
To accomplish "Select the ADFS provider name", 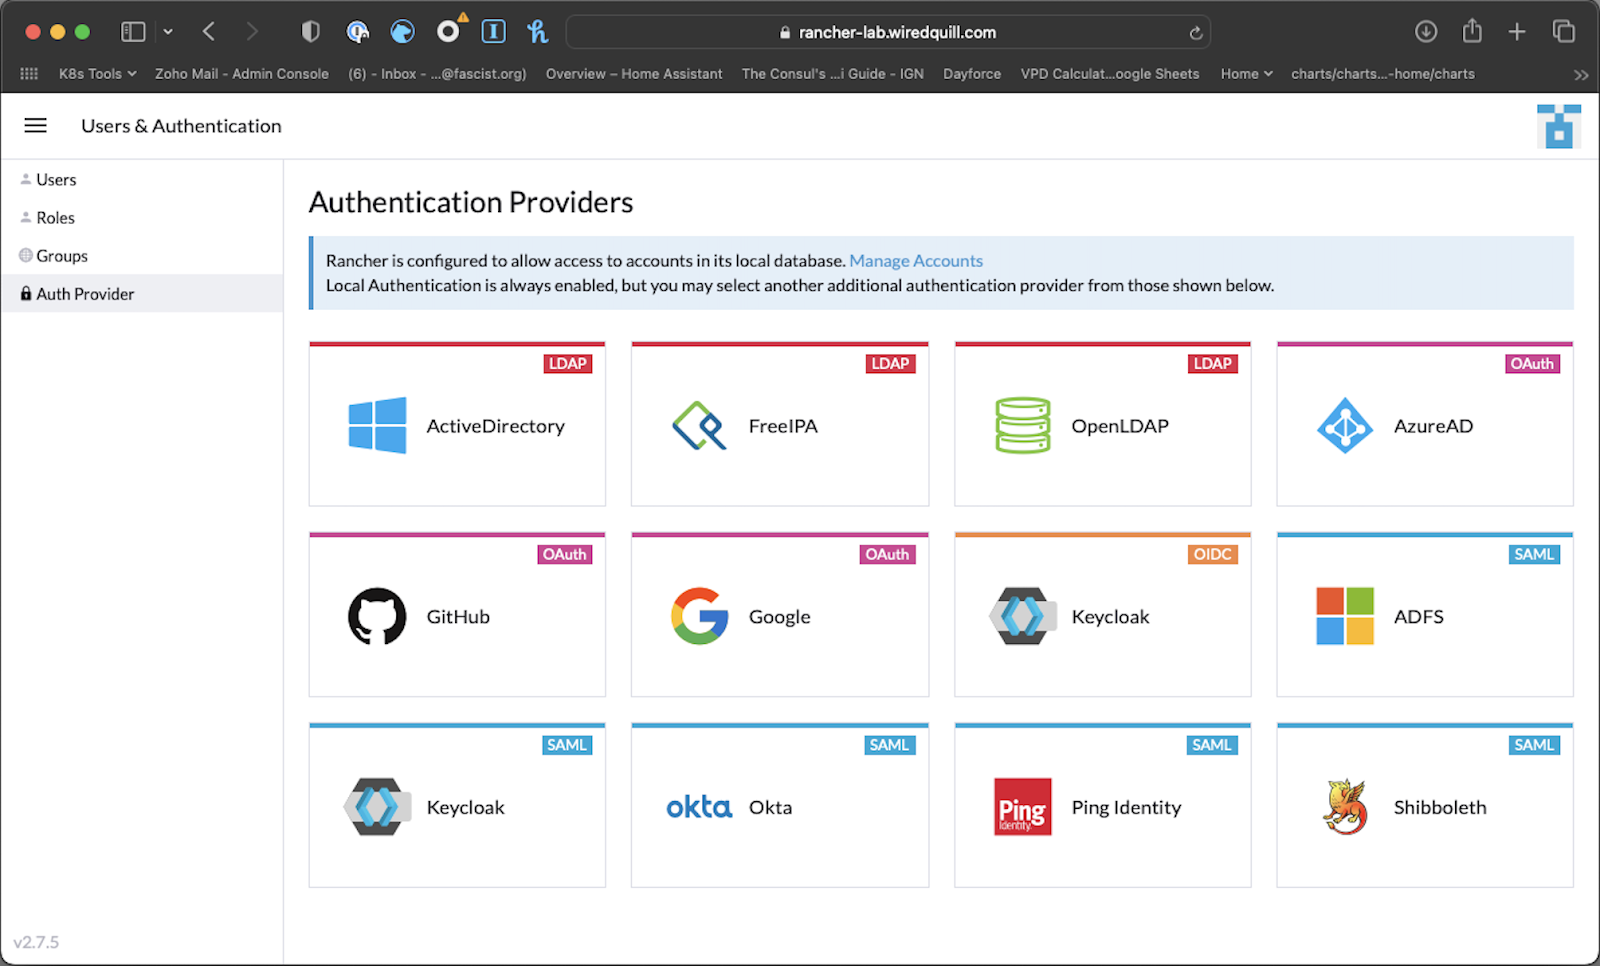I will pos(1419,617).
